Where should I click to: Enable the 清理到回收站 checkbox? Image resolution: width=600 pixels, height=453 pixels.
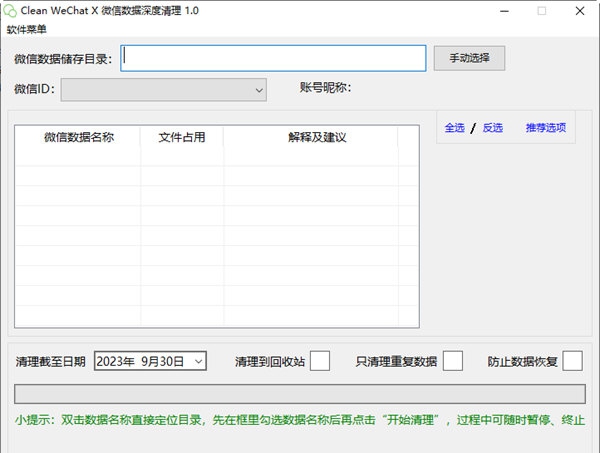(320, 361)
